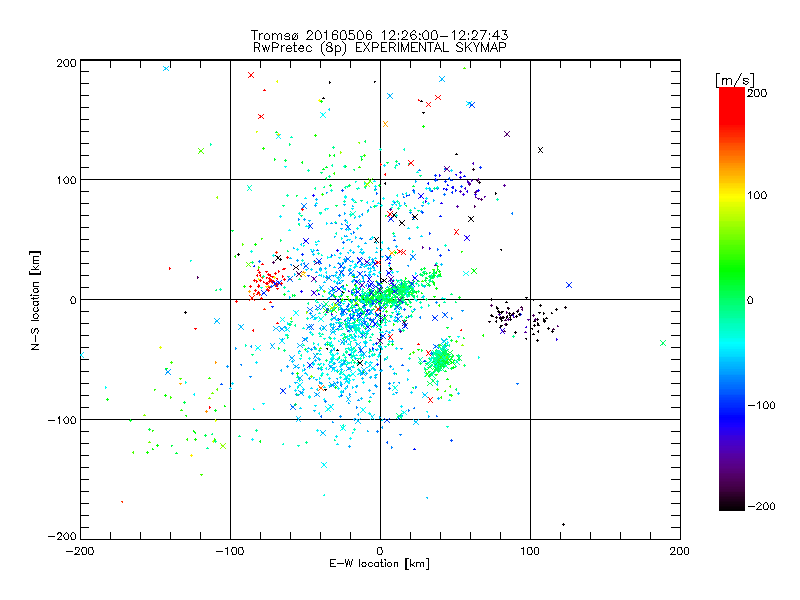Click the y-axis tick label '-200'

[62, 536]
